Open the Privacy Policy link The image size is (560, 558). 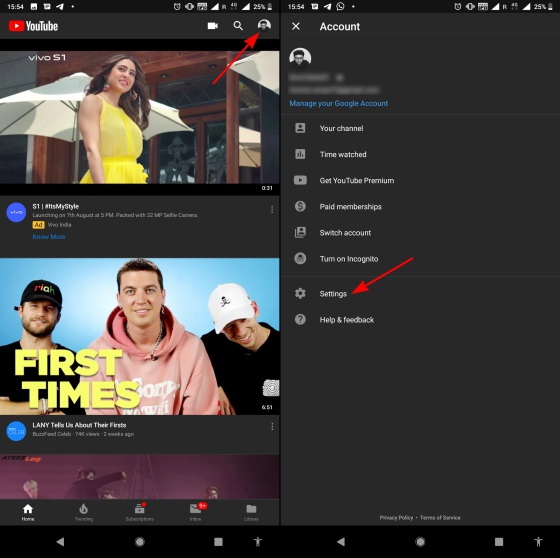[396, 518]
